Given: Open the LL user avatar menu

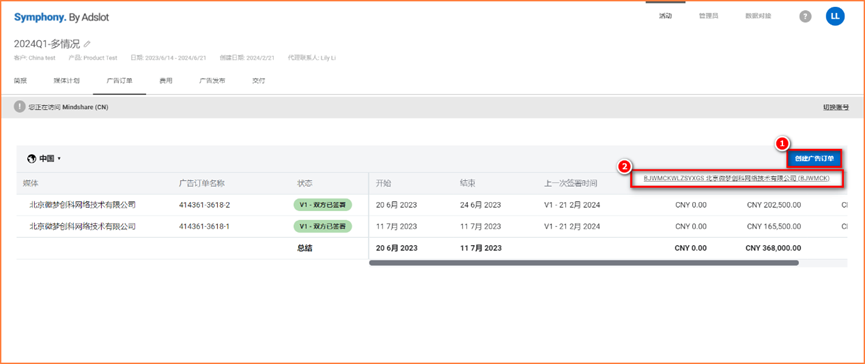Looking at the screenshot, I should [x=835, y=16].
